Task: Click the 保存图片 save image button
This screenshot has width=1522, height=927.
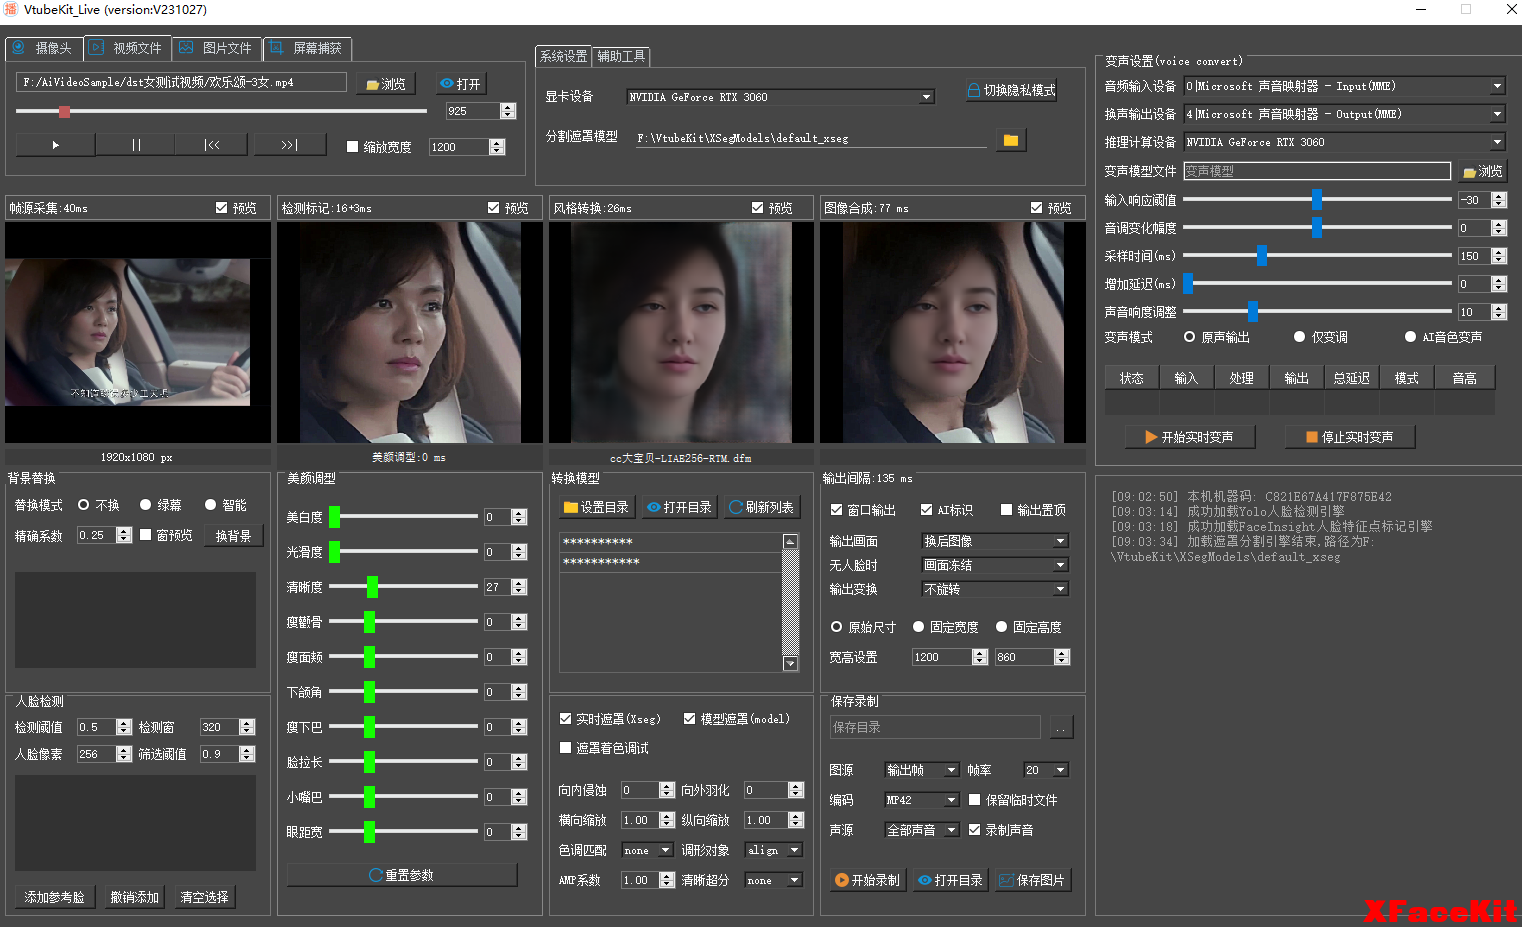Action: tap(1033, 880)
